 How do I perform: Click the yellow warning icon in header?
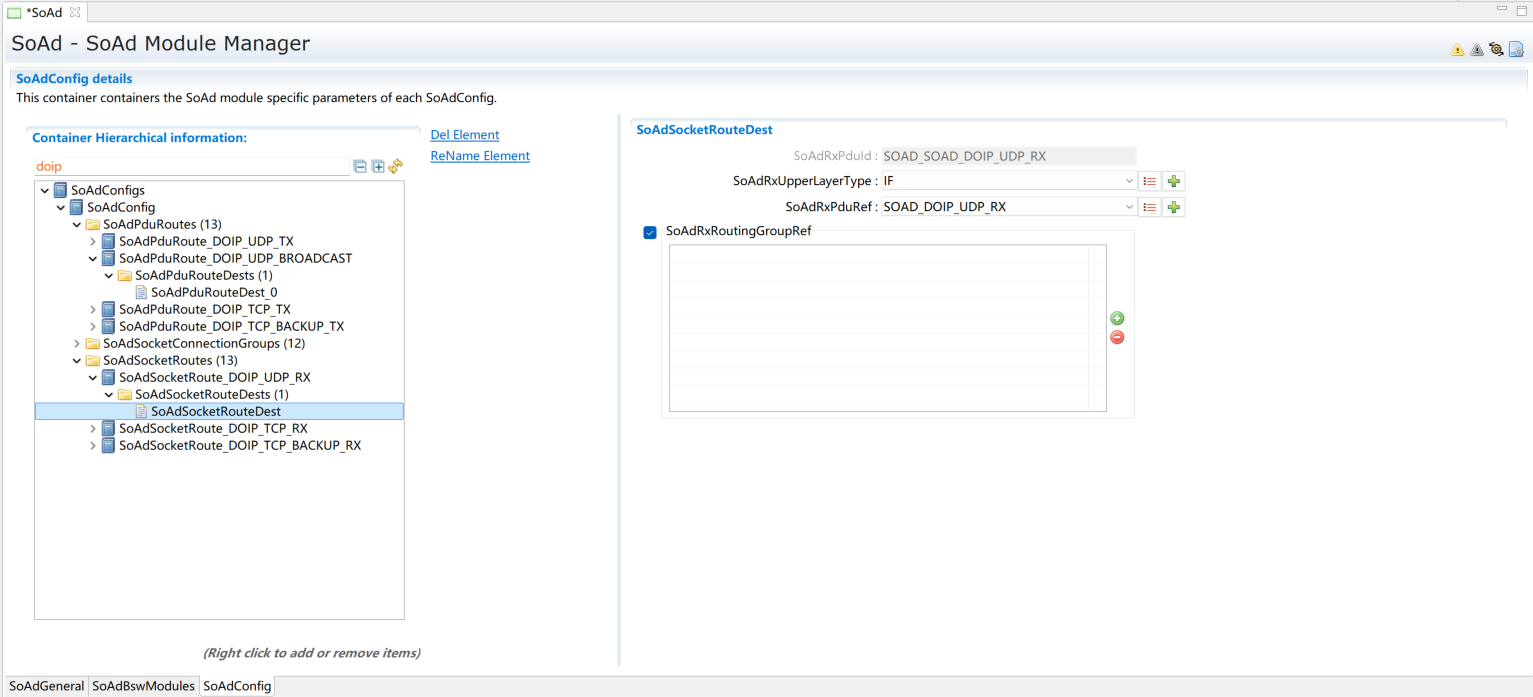[x=1457, y=49]
